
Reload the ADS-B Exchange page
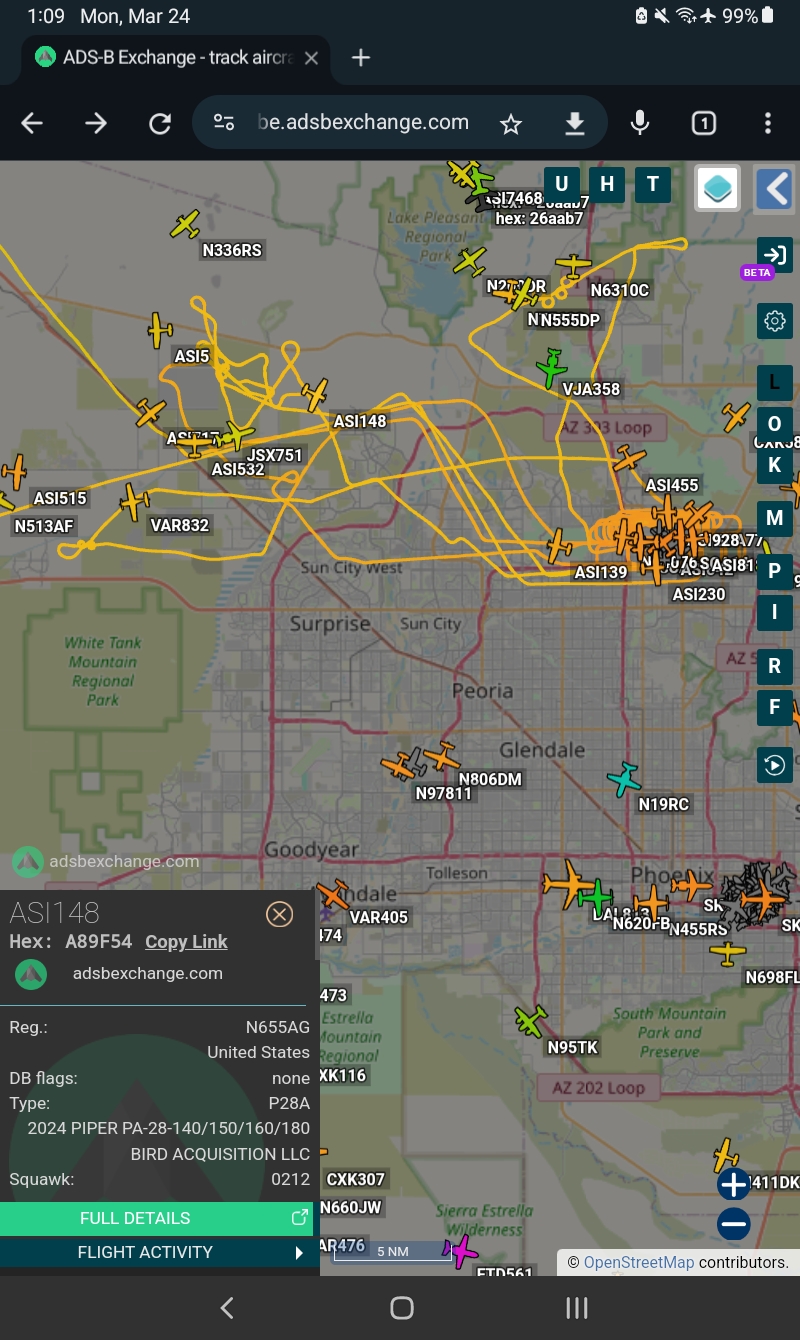coord(160,123)
